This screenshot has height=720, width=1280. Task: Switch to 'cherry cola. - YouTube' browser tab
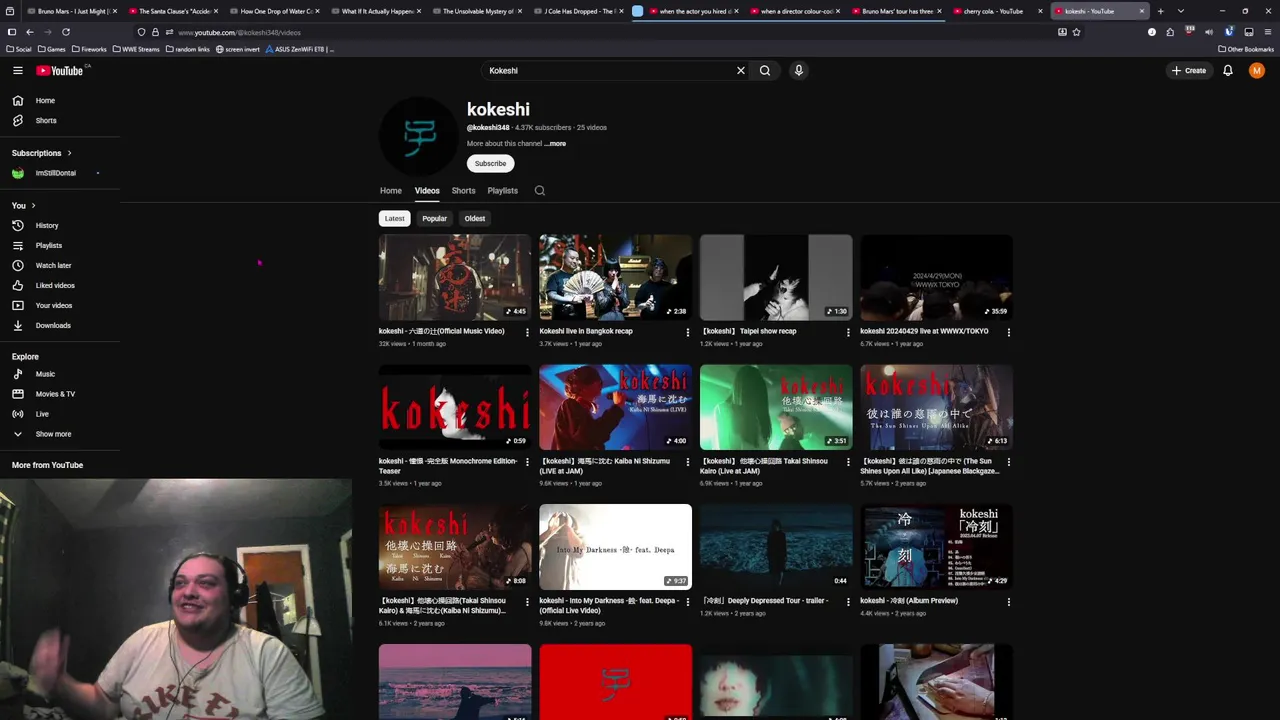pos(992,11)
